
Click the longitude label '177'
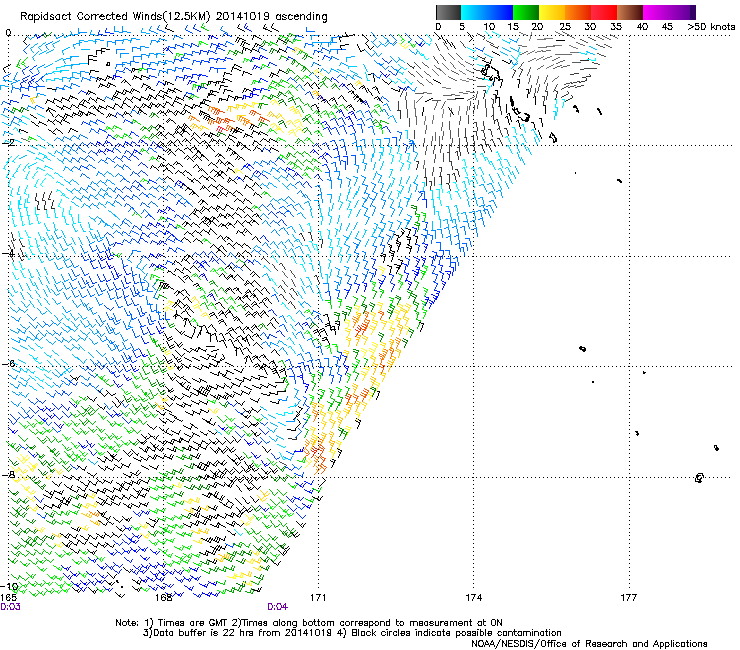pos(628,597)
